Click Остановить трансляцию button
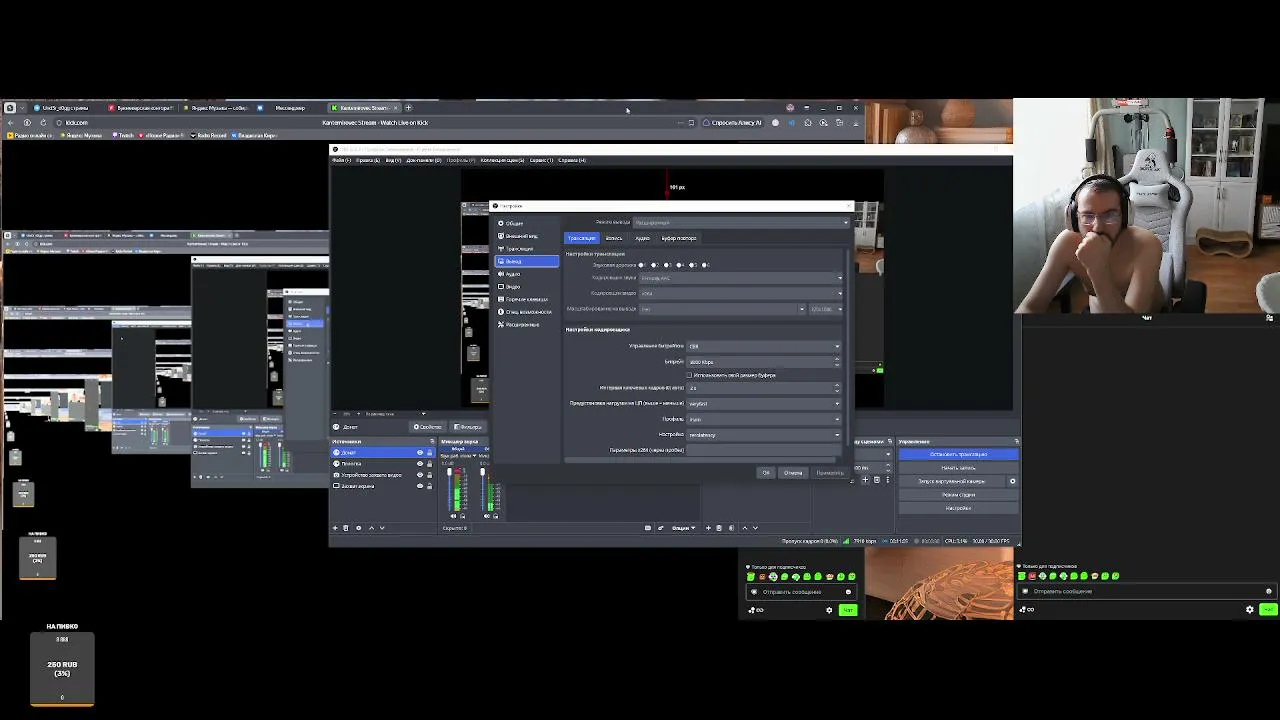The width and height of the screenshot is (1280, 720). tap(958, 454)
